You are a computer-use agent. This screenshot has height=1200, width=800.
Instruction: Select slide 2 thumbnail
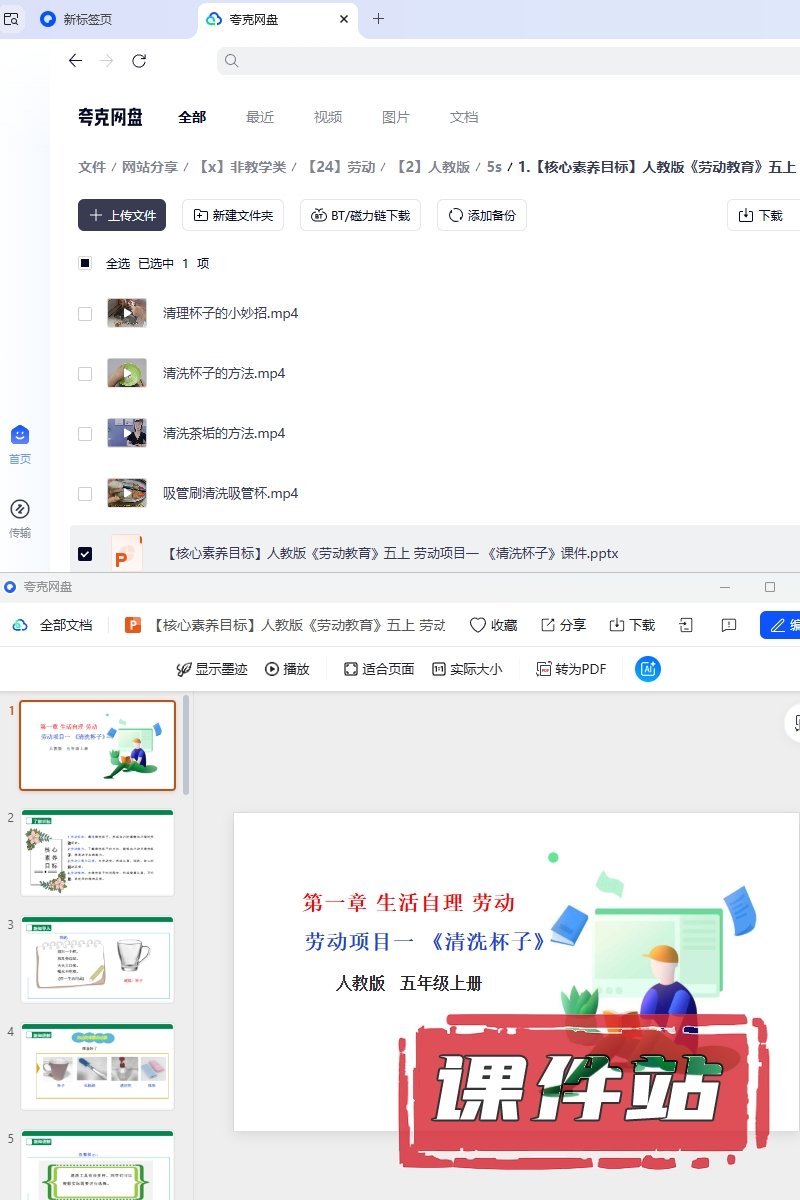(97, 853)
